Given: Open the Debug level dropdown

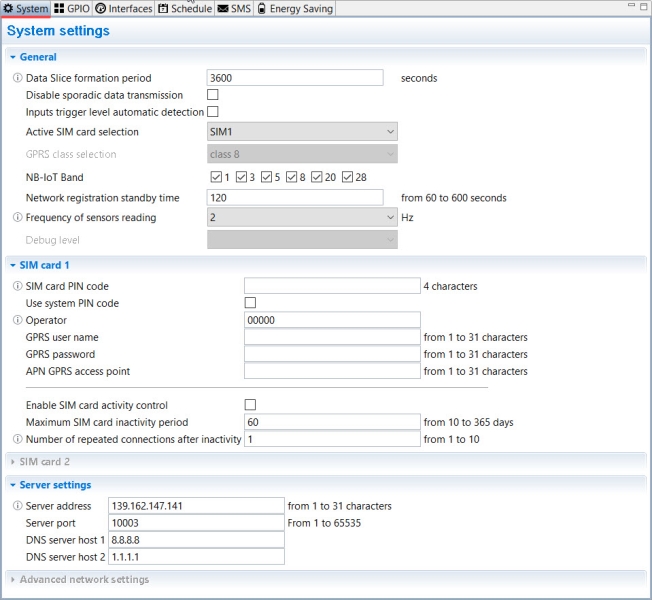Looking at the screenshot, I should (302, 240).
